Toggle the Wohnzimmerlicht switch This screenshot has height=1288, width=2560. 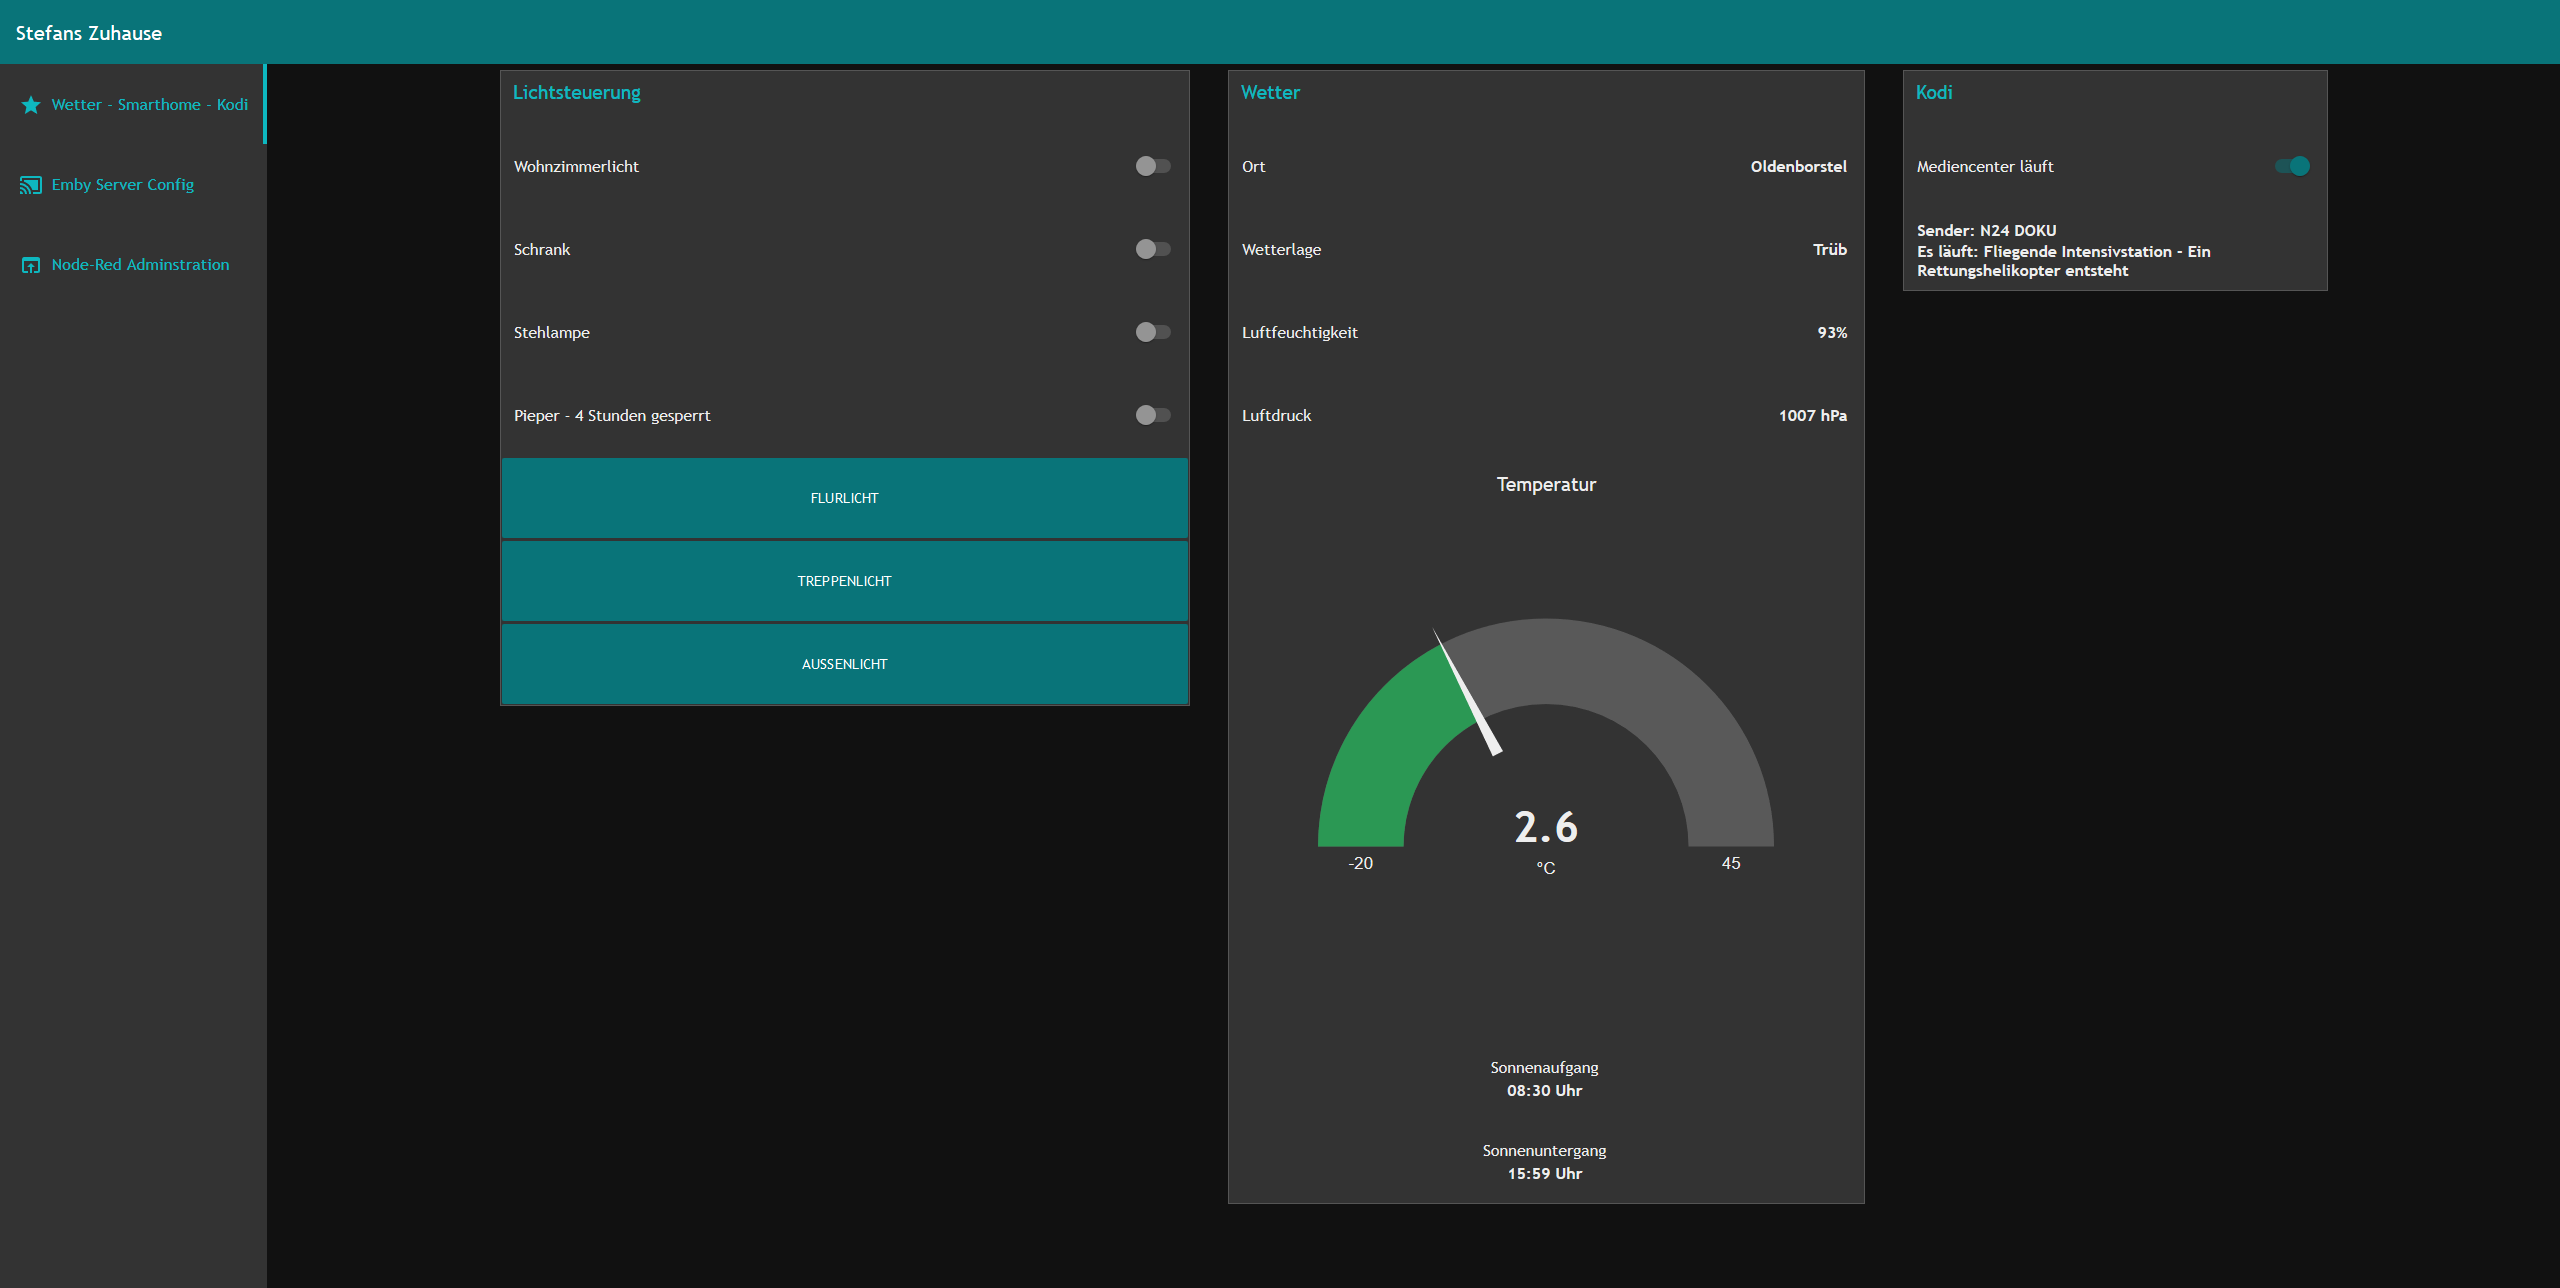pos(1153,166)
